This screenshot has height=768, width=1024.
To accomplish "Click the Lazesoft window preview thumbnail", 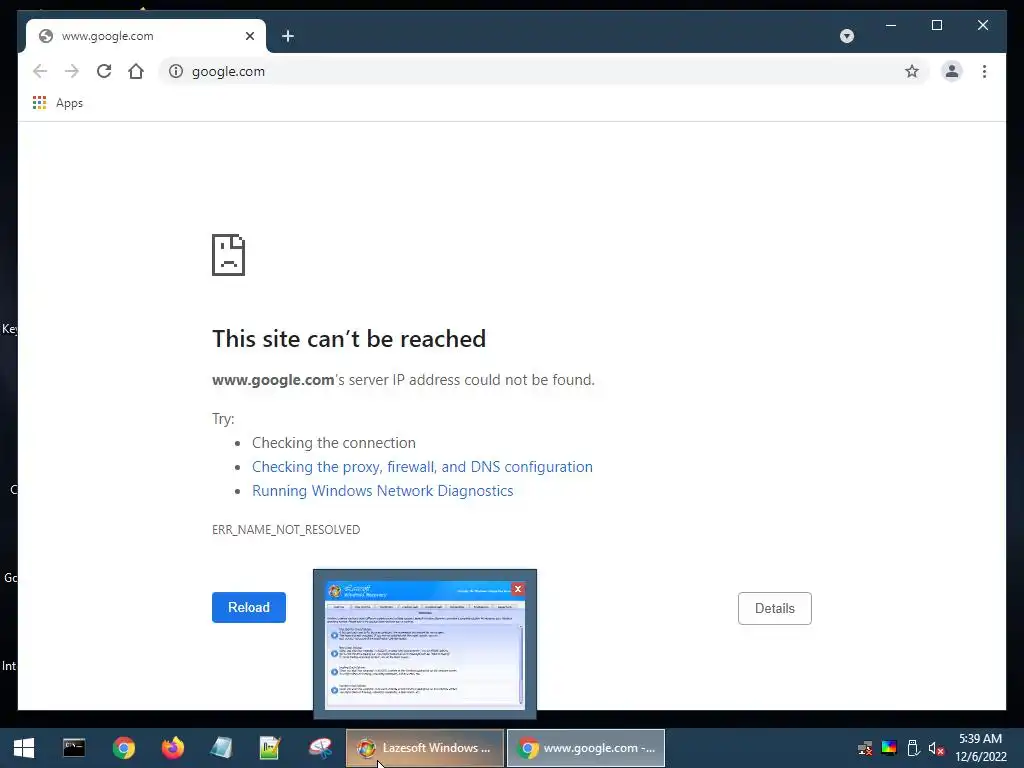I will [425, 644].
